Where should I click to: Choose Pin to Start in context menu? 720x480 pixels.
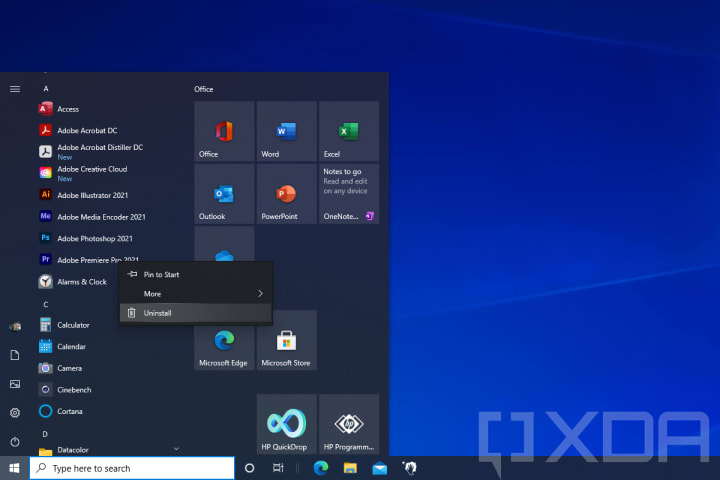point(196,274)
